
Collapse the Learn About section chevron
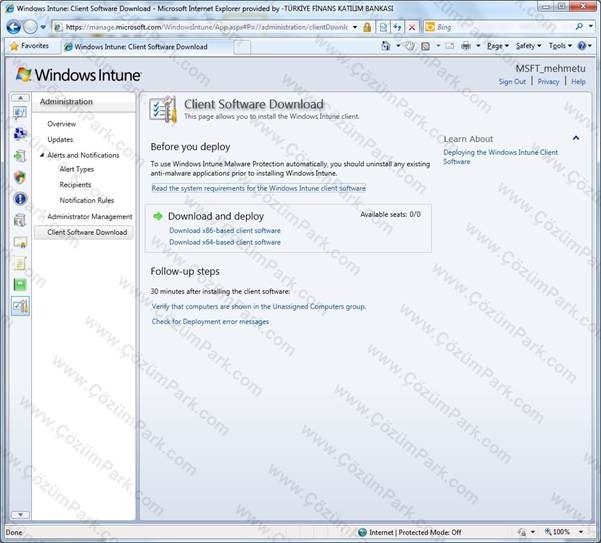coord(576,138)
